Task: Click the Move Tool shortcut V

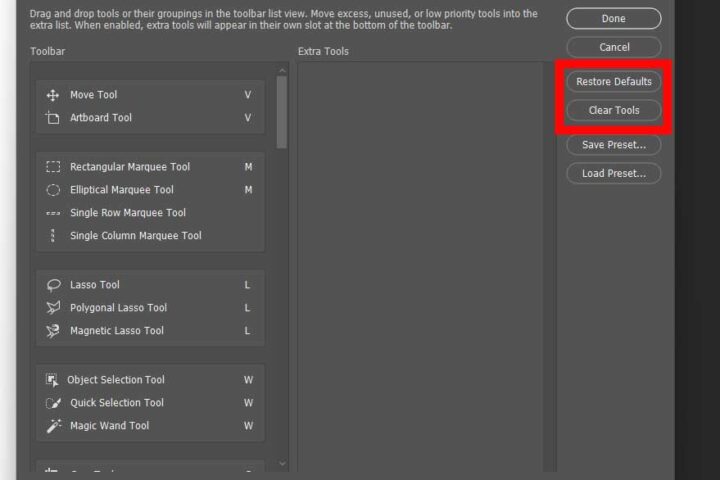Action: 248,95
